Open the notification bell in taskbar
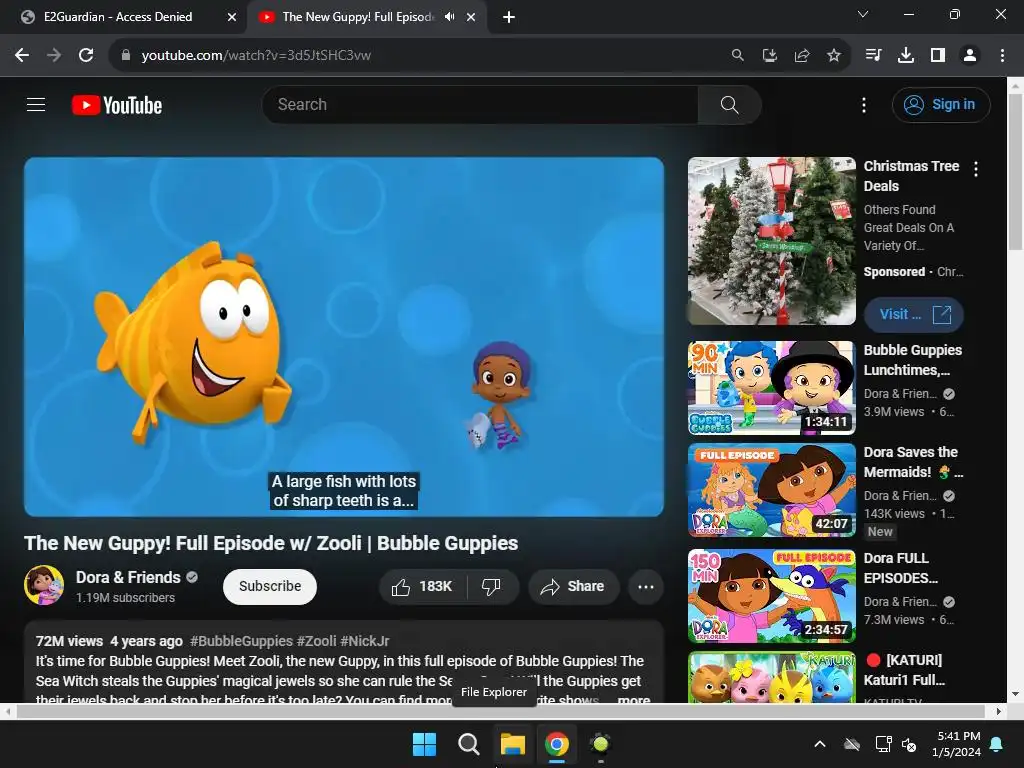Screen dimensions: 1024x768 pos(997,744)
